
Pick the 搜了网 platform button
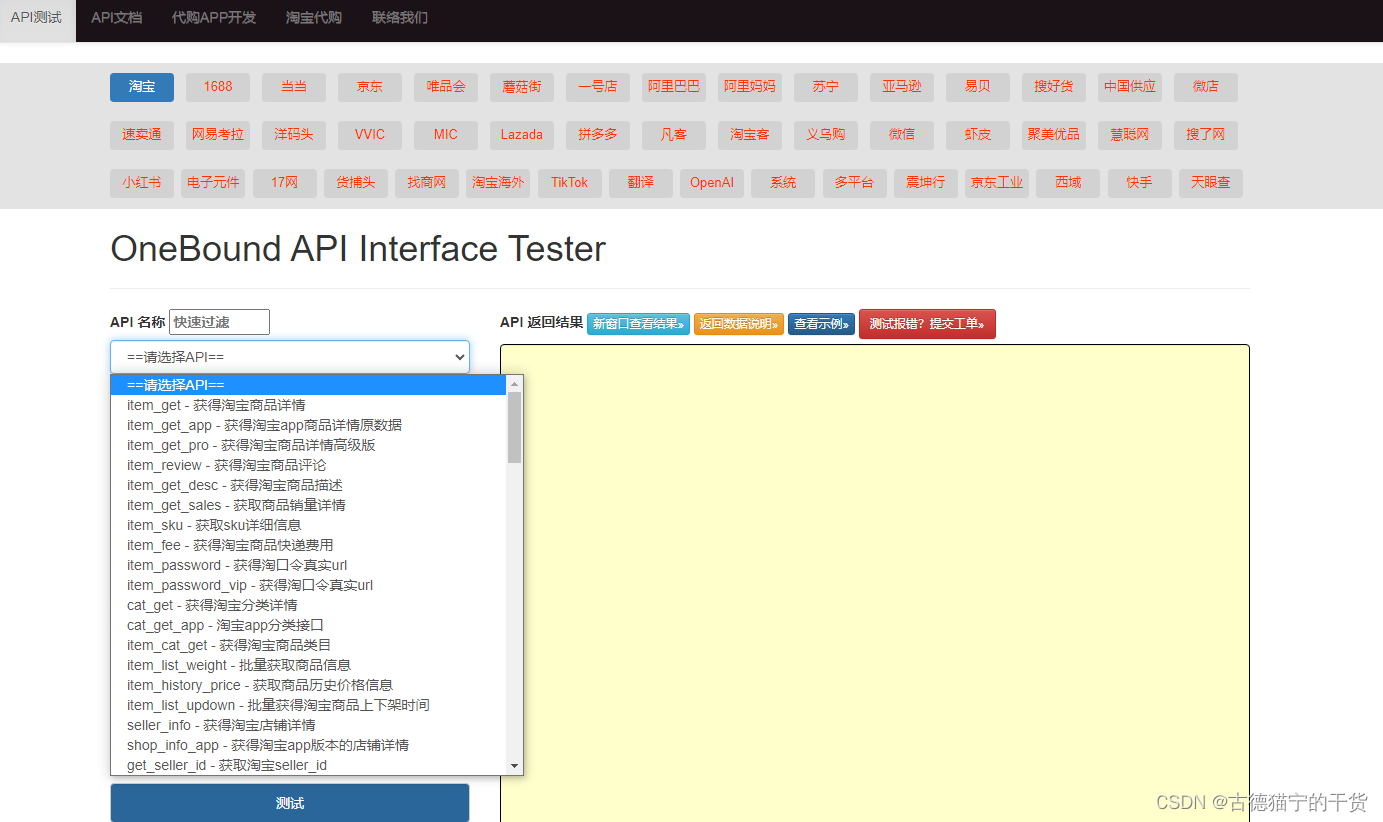(x=1206, y=135)
